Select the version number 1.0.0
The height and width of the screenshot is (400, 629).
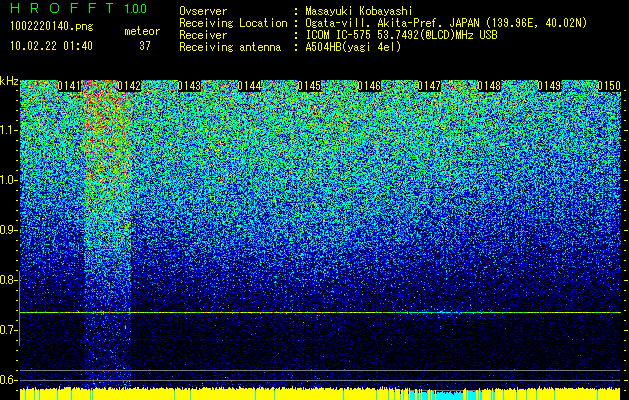tap(135, 8)
